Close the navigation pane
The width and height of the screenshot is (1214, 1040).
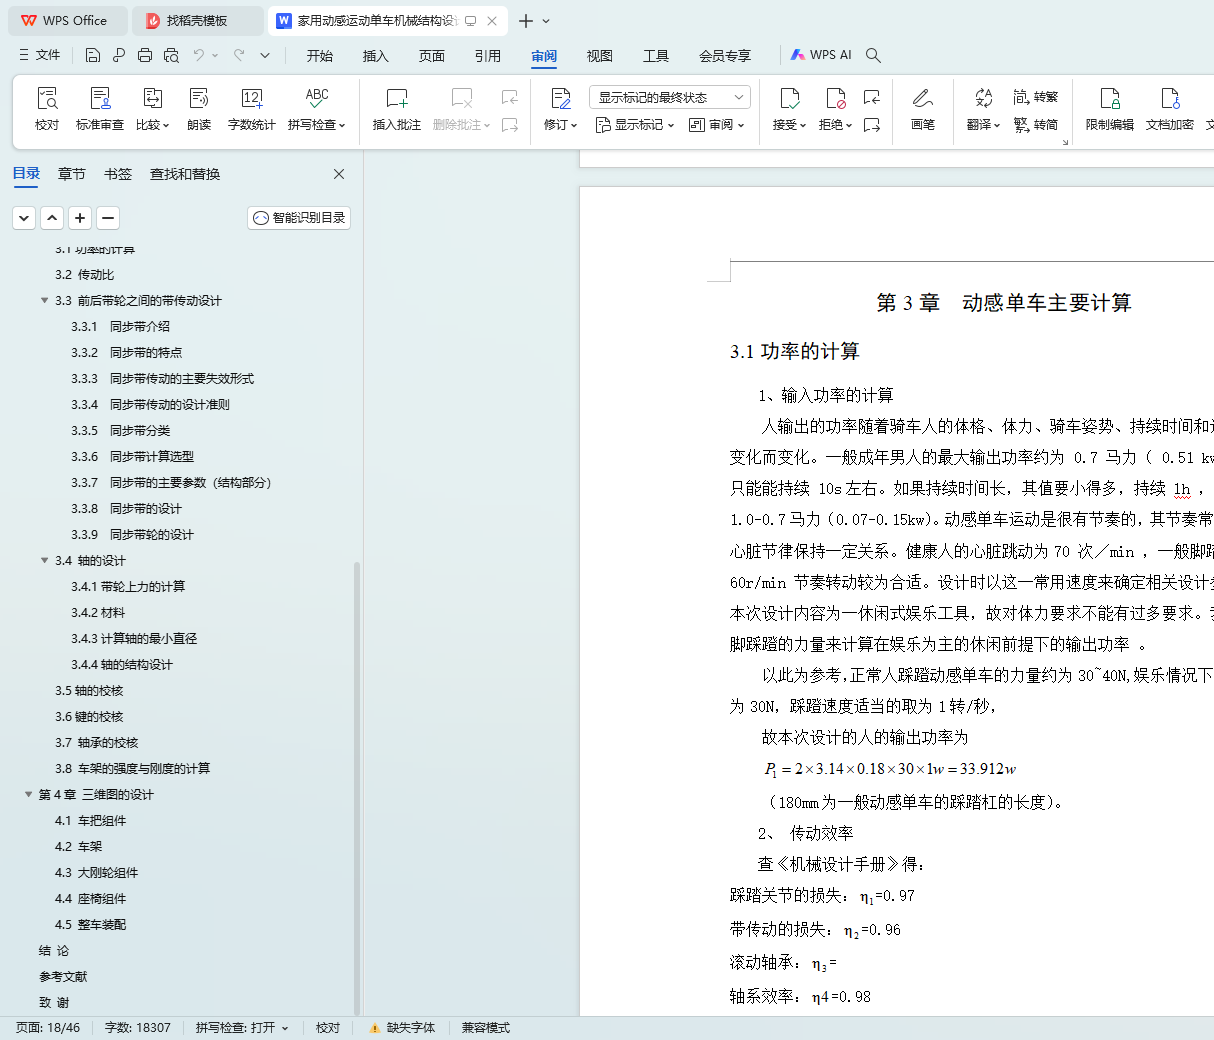(339, 174)
